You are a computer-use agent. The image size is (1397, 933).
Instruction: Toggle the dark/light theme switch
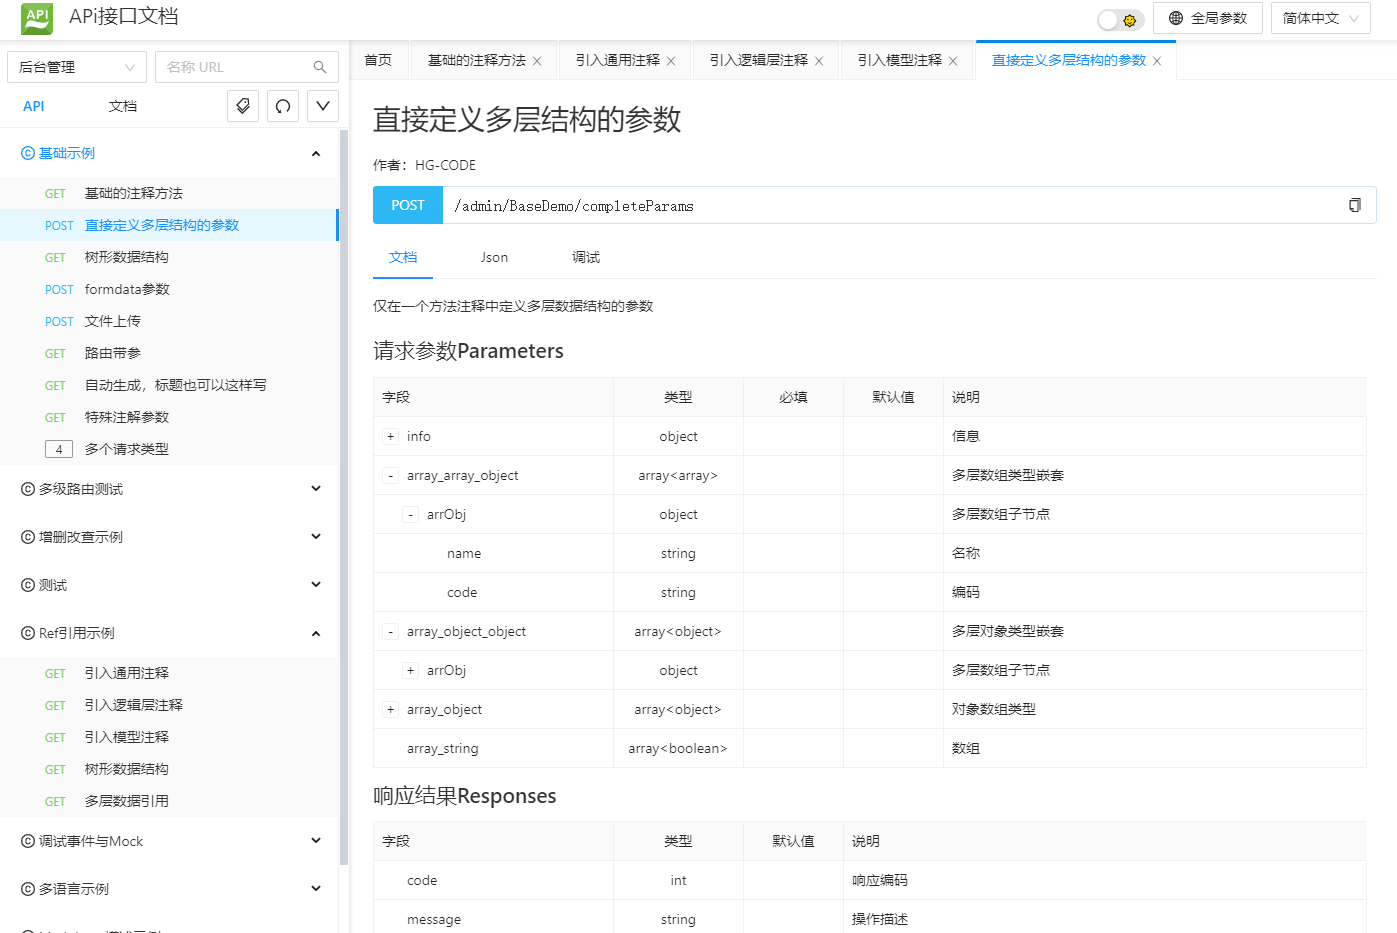(x=1120, y=19)
